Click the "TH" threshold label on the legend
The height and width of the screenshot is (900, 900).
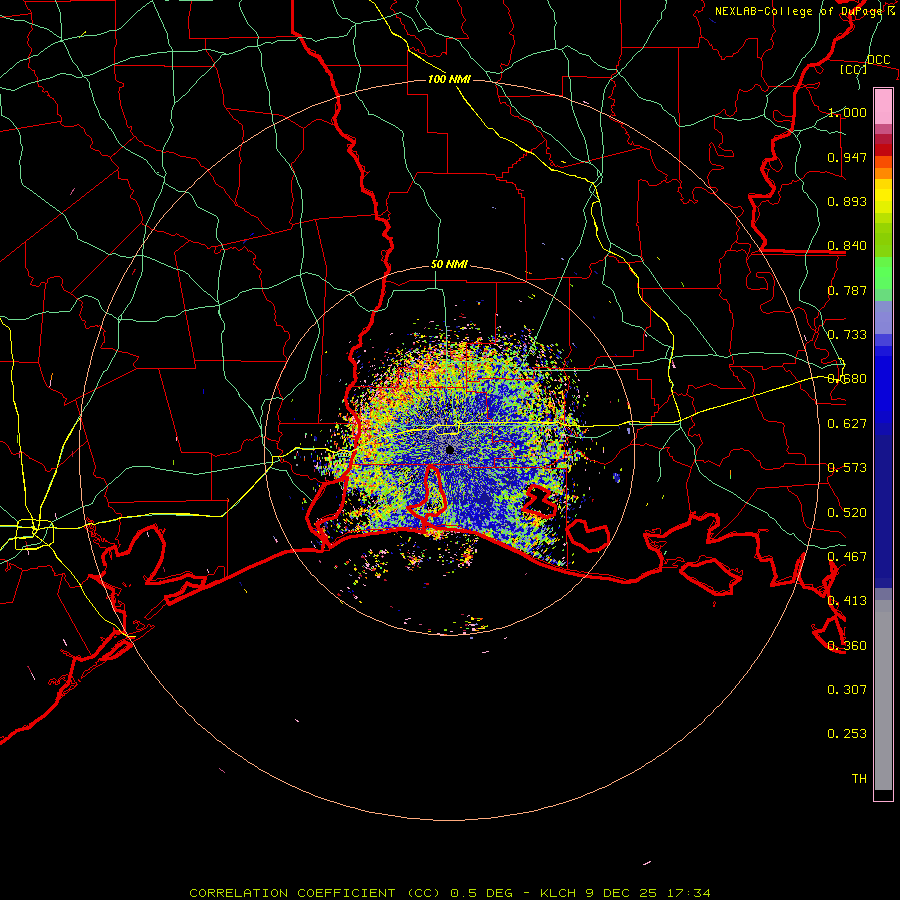coord(859,779)
